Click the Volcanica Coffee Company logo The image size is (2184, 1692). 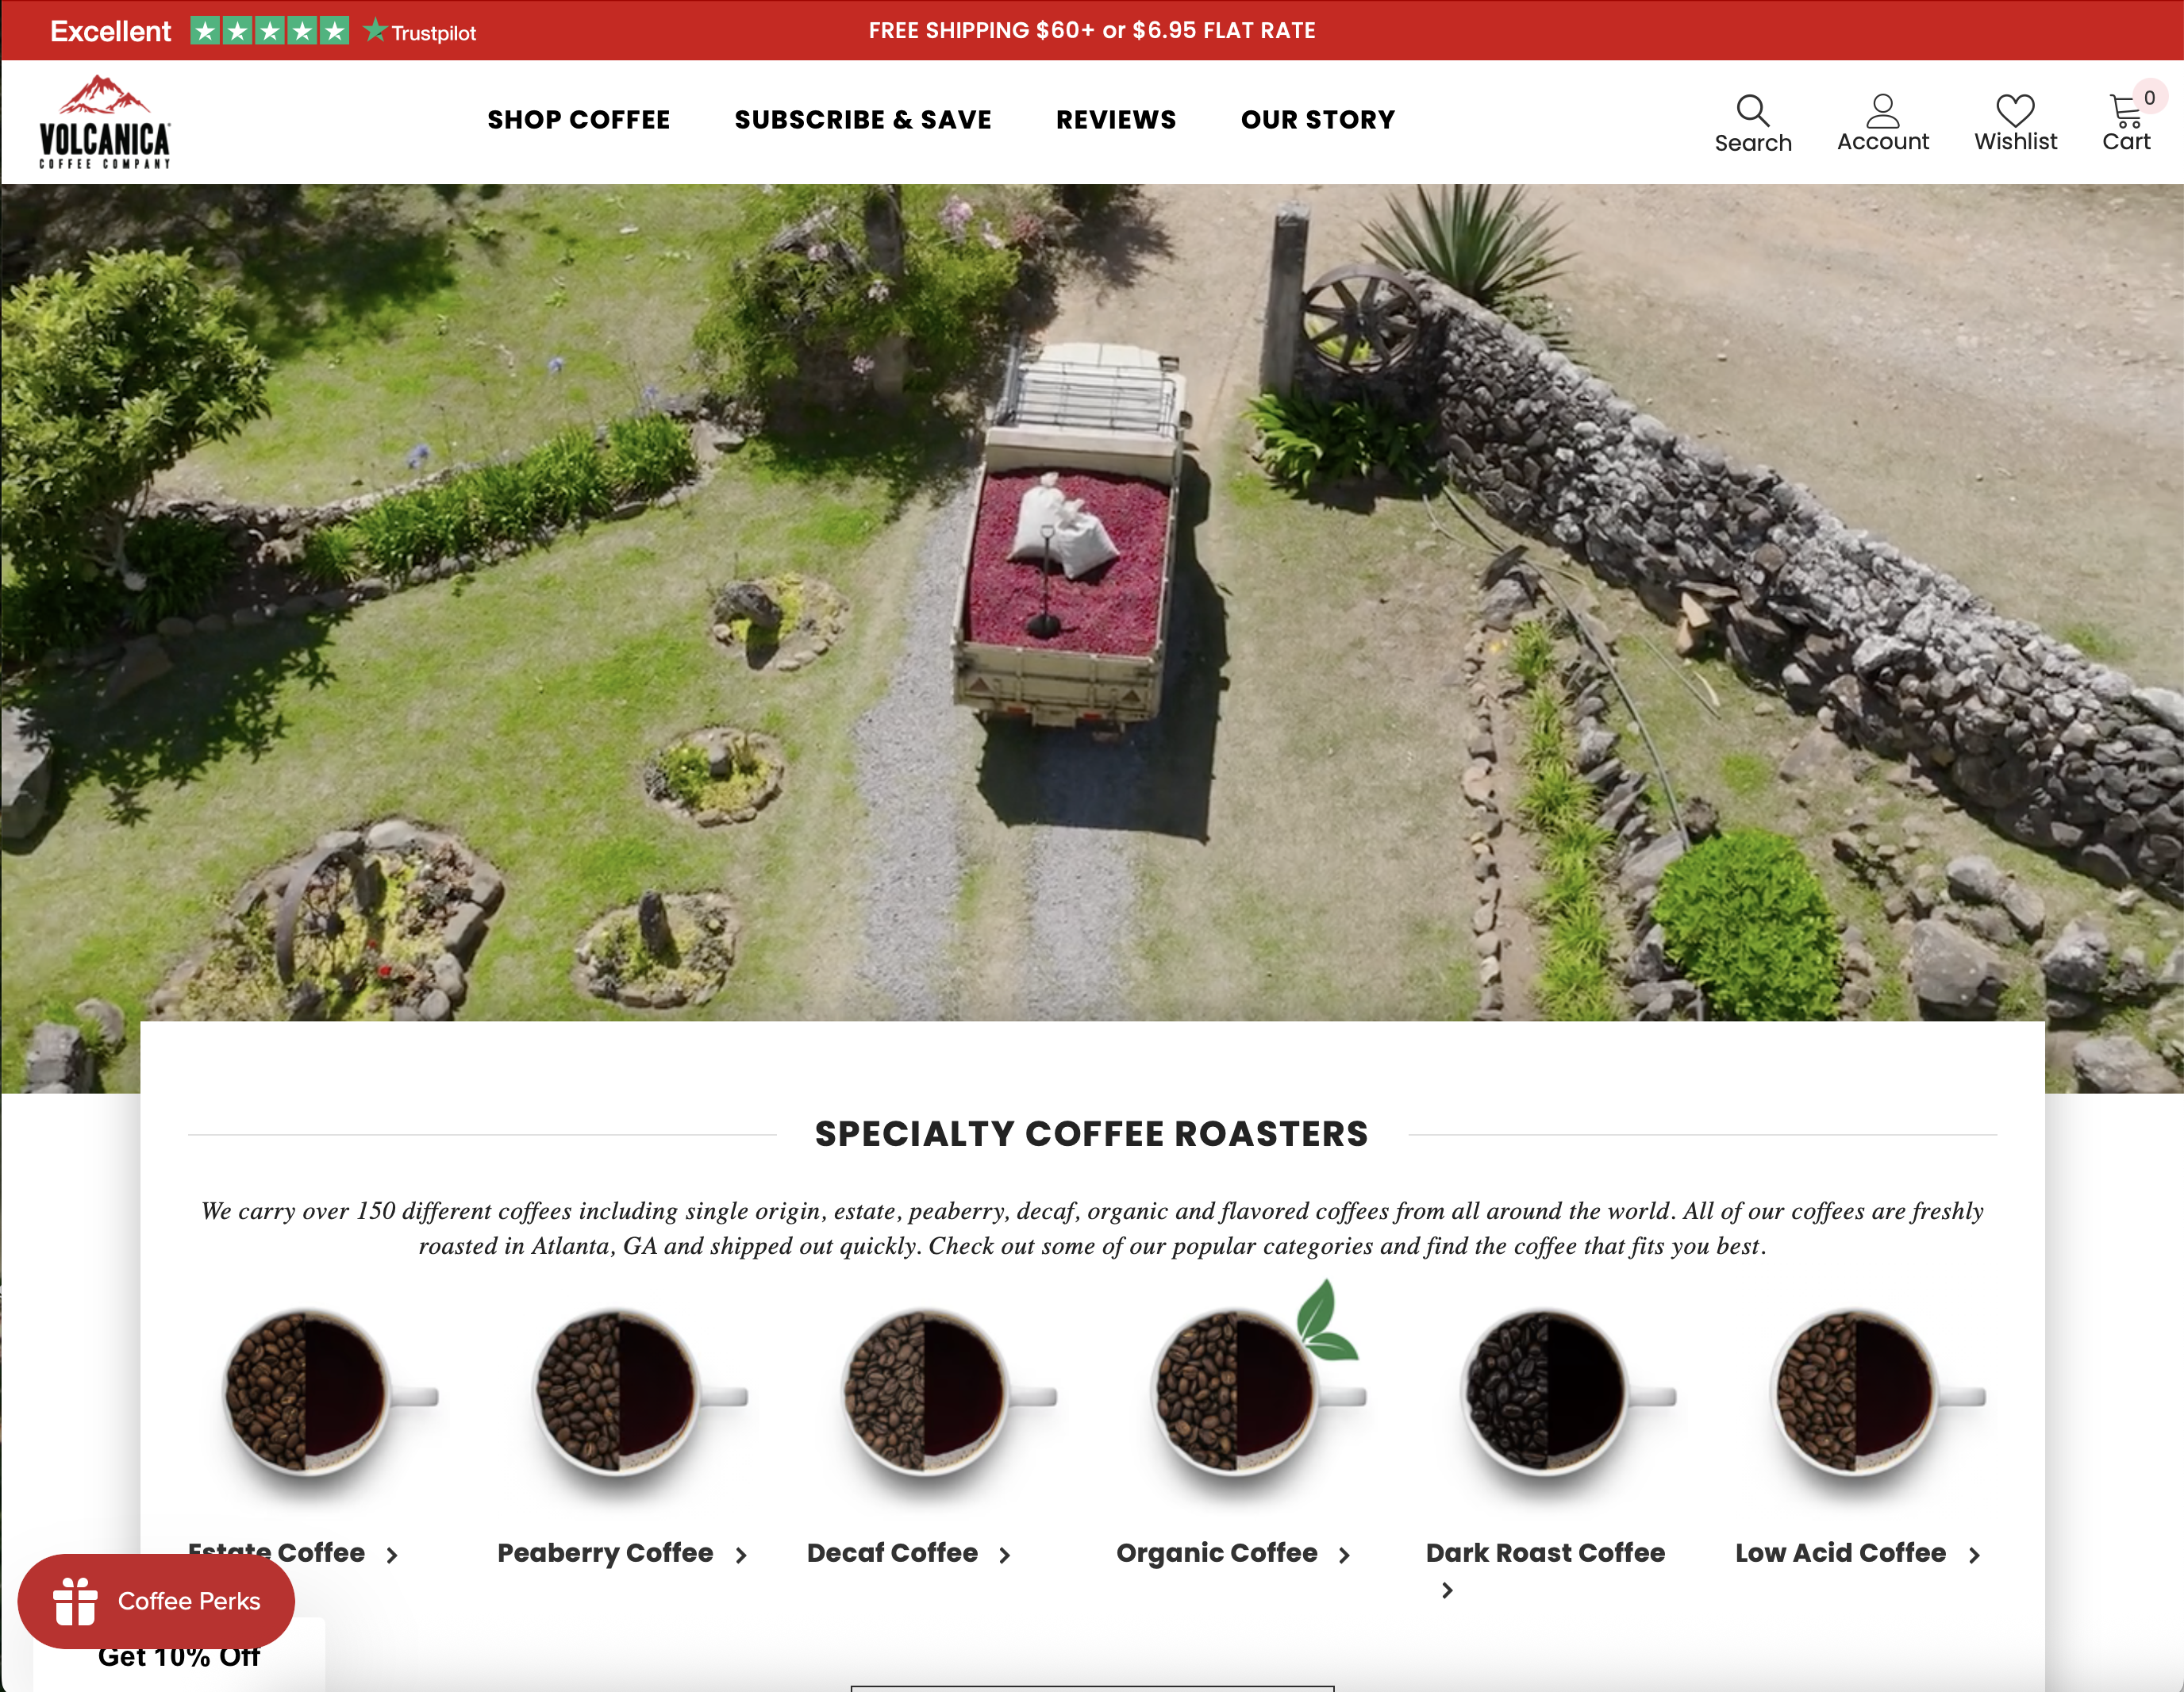(x=105, y=122)
